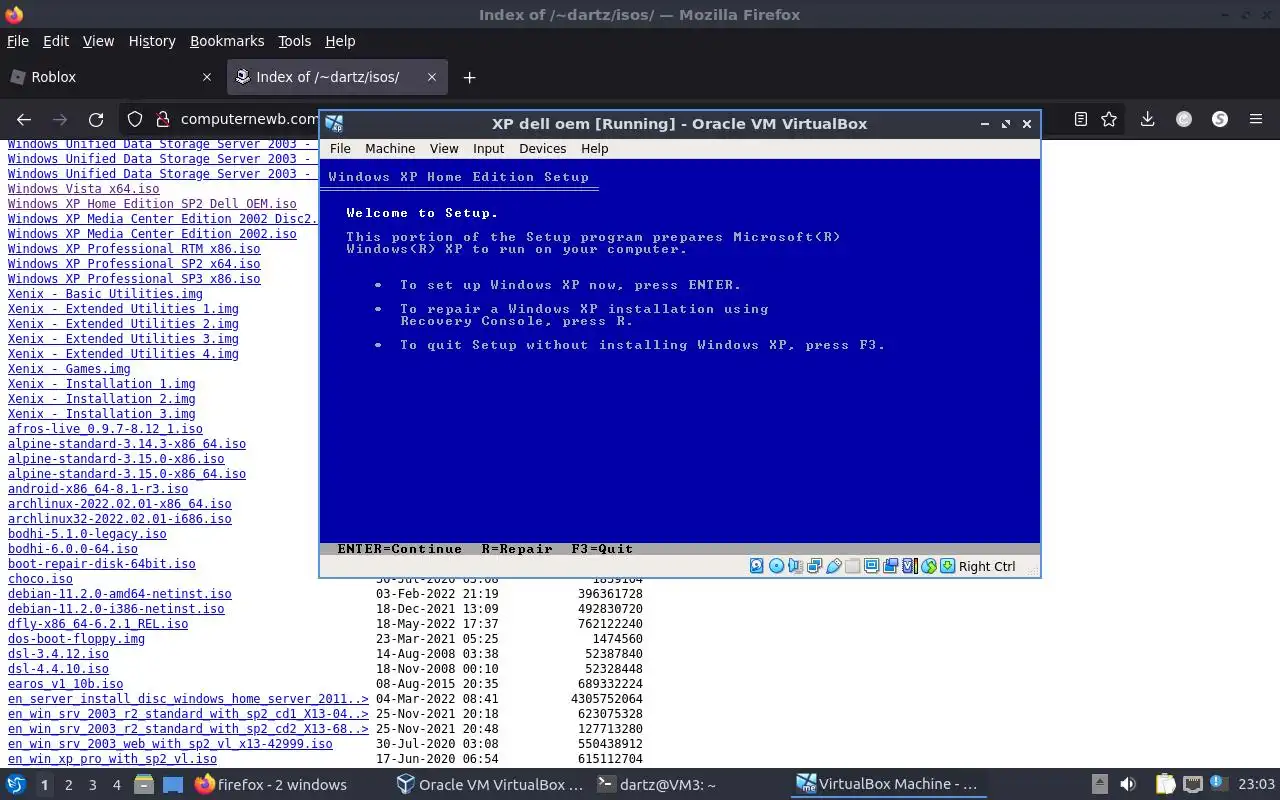Open Firefox downloads panel
The height and width of the screenshot is (800, 1280).
point(1148,119)
